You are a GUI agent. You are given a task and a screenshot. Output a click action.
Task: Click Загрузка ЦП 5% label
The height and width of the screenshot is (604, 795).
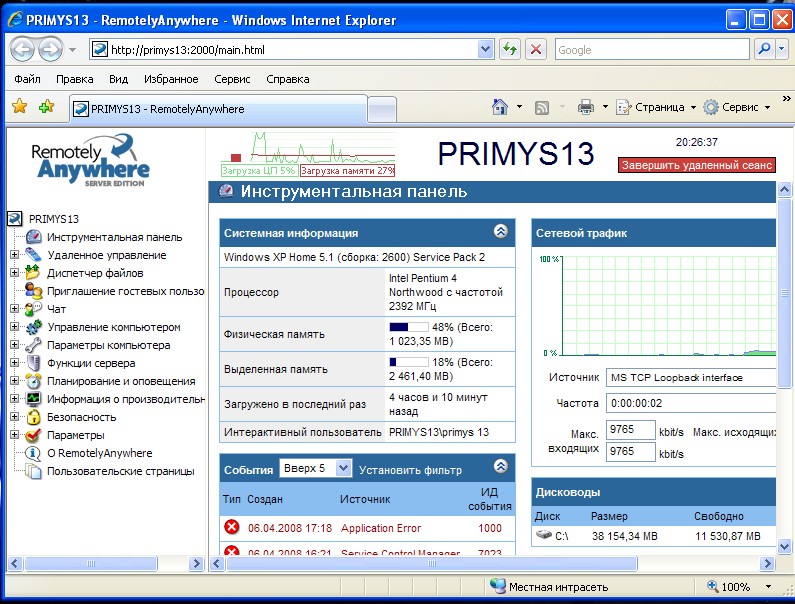tap(259, 171)
